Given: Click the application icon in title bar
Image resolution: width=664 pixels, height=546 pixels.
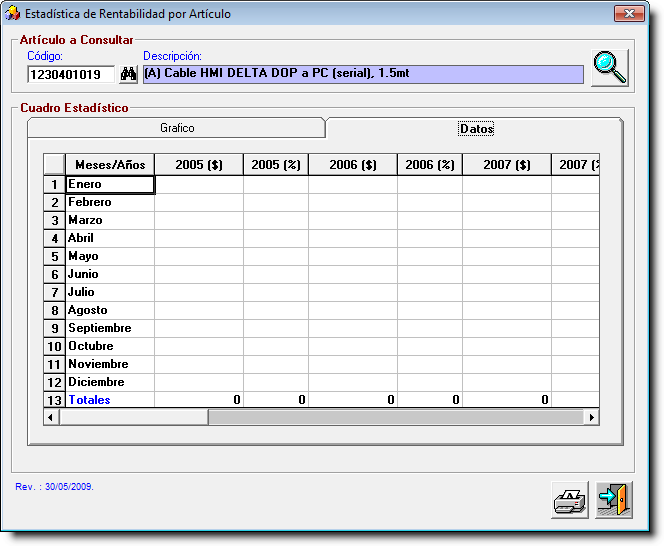Looking at the screenshot, I should [12, 14].
